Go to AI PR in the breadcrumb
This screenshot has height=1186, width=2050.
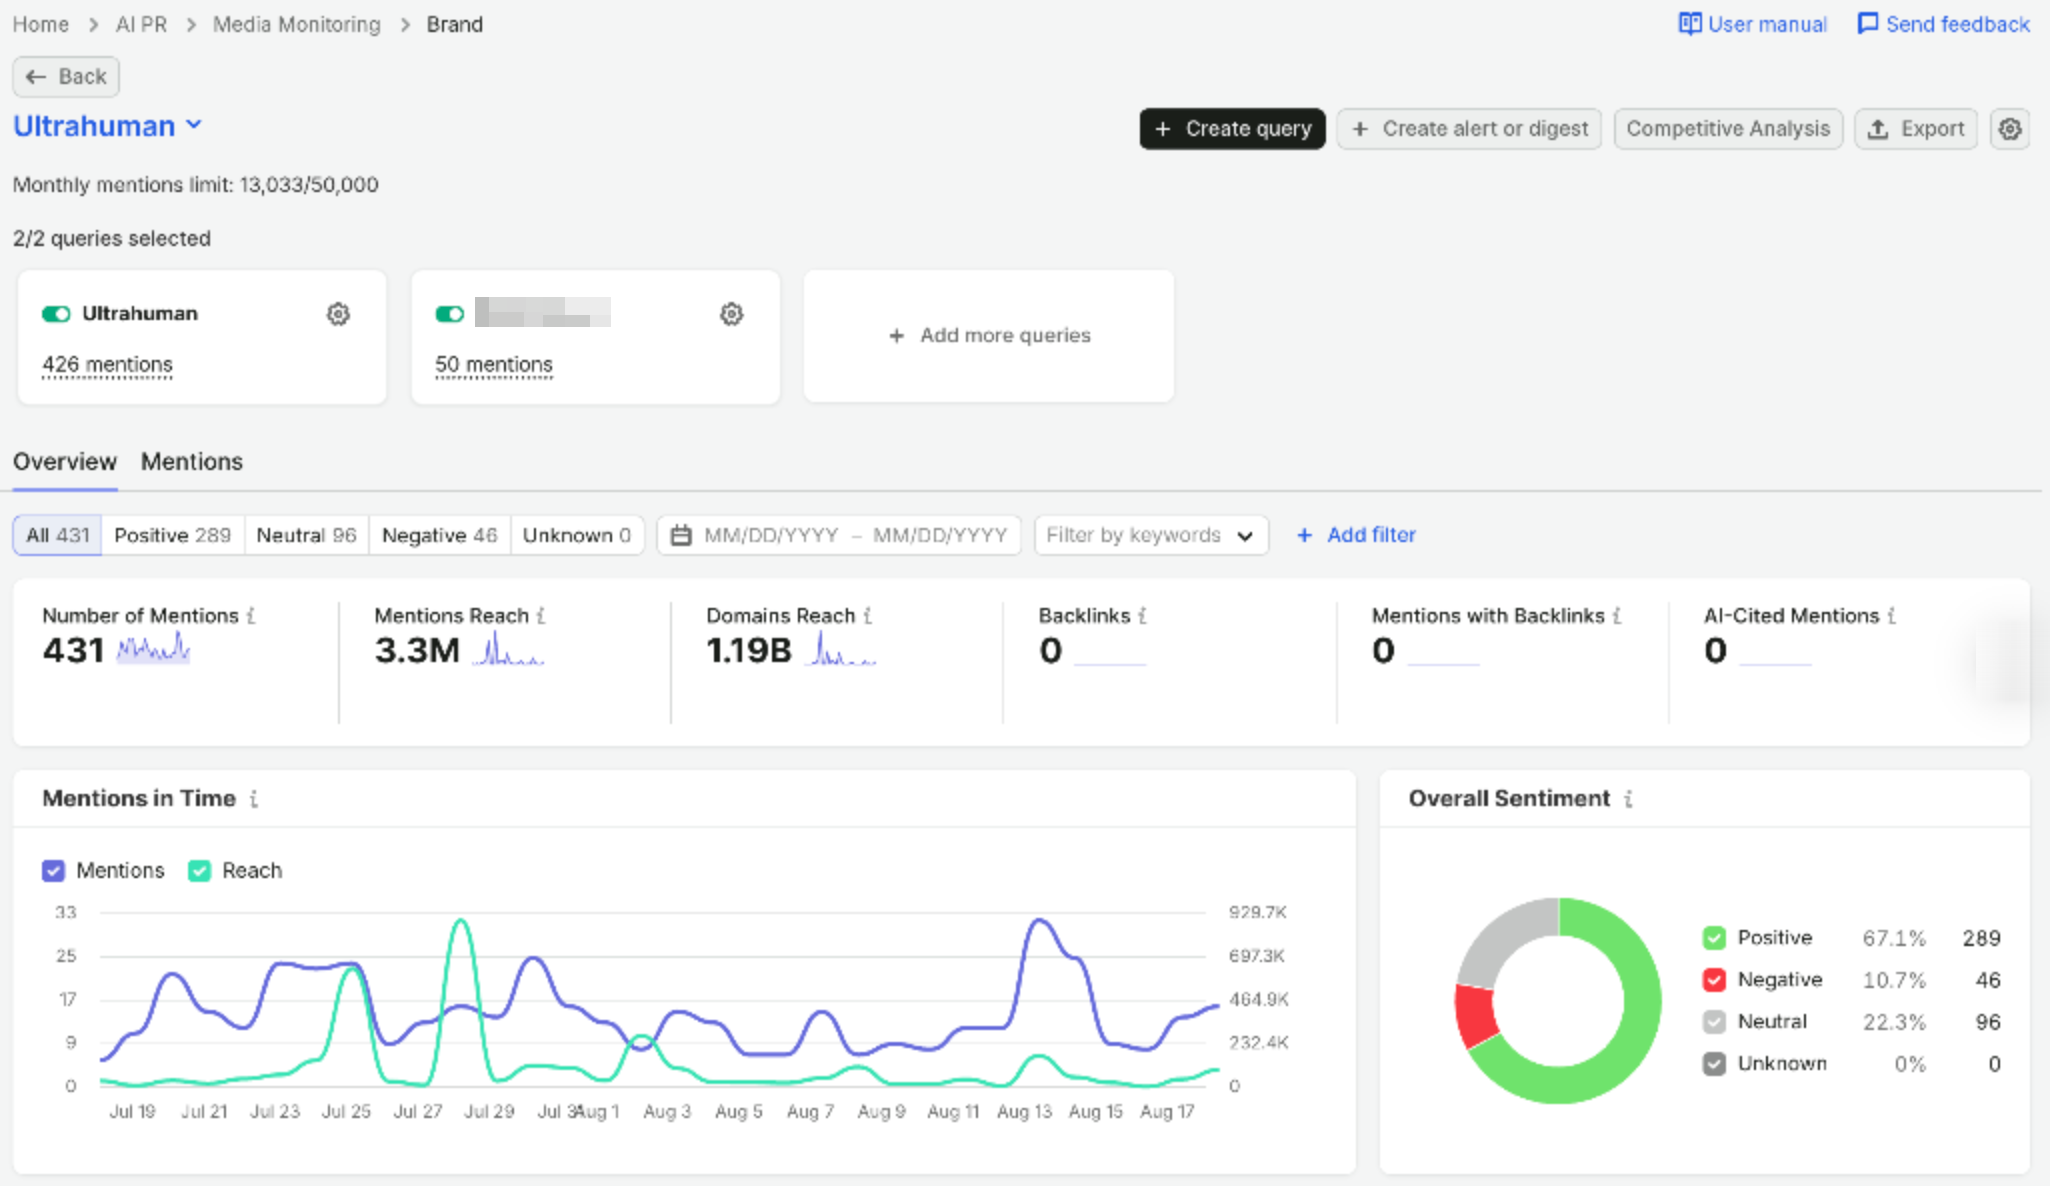(x=141, y=24)
